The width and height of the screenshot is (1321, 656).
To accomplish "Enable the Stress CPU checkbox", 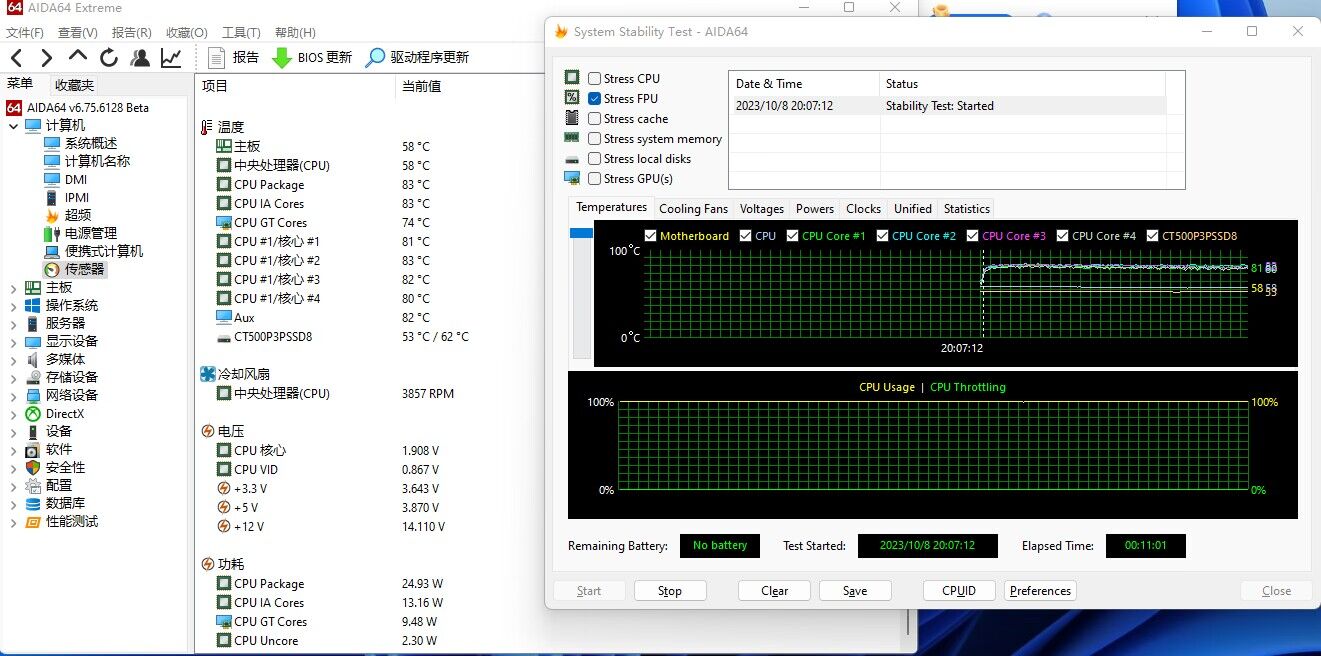I will [x=595, y=79].
